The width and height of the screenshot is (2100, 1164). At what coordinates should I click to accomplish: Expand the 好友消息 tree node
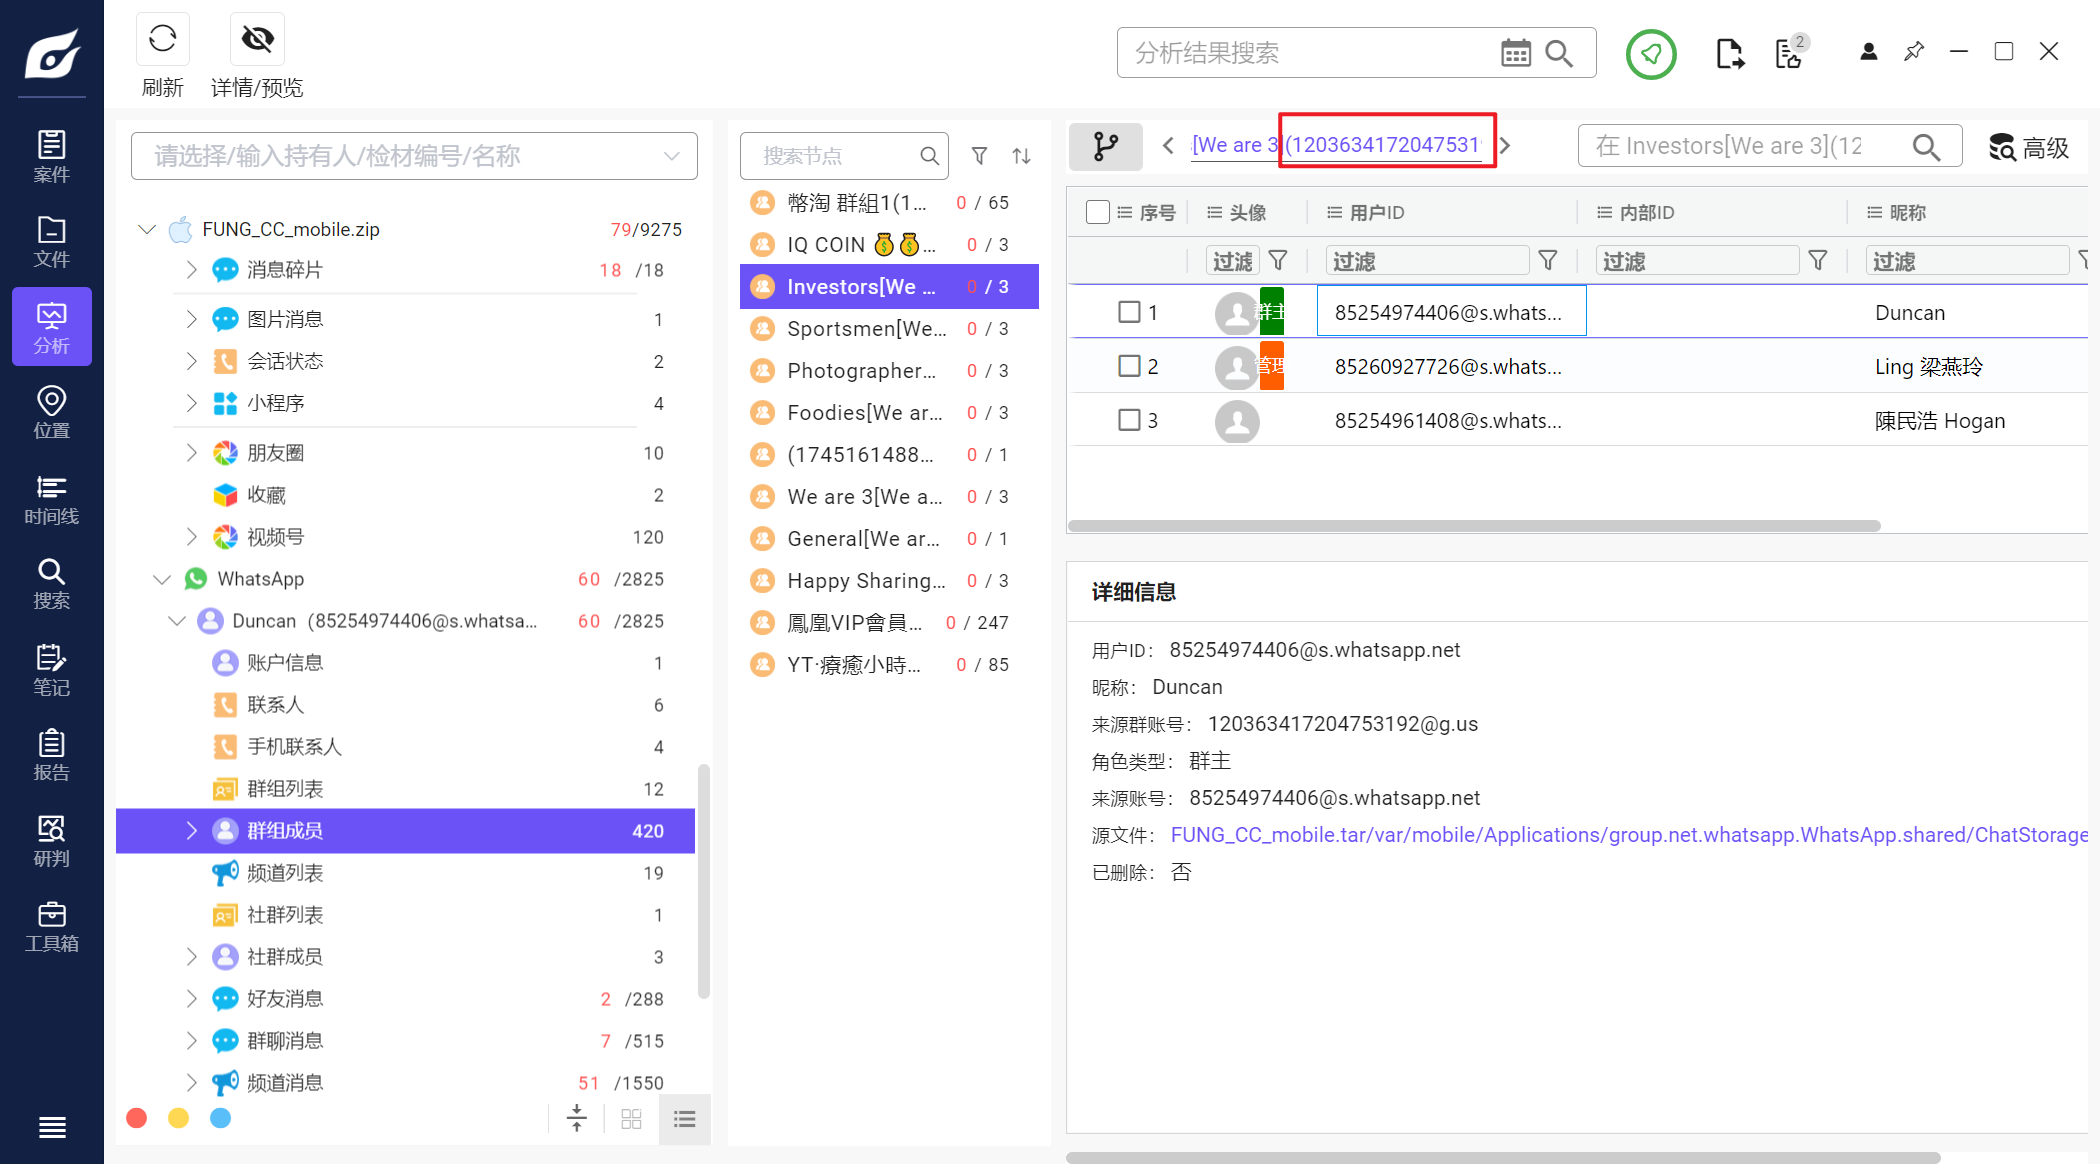pos(191,998)
